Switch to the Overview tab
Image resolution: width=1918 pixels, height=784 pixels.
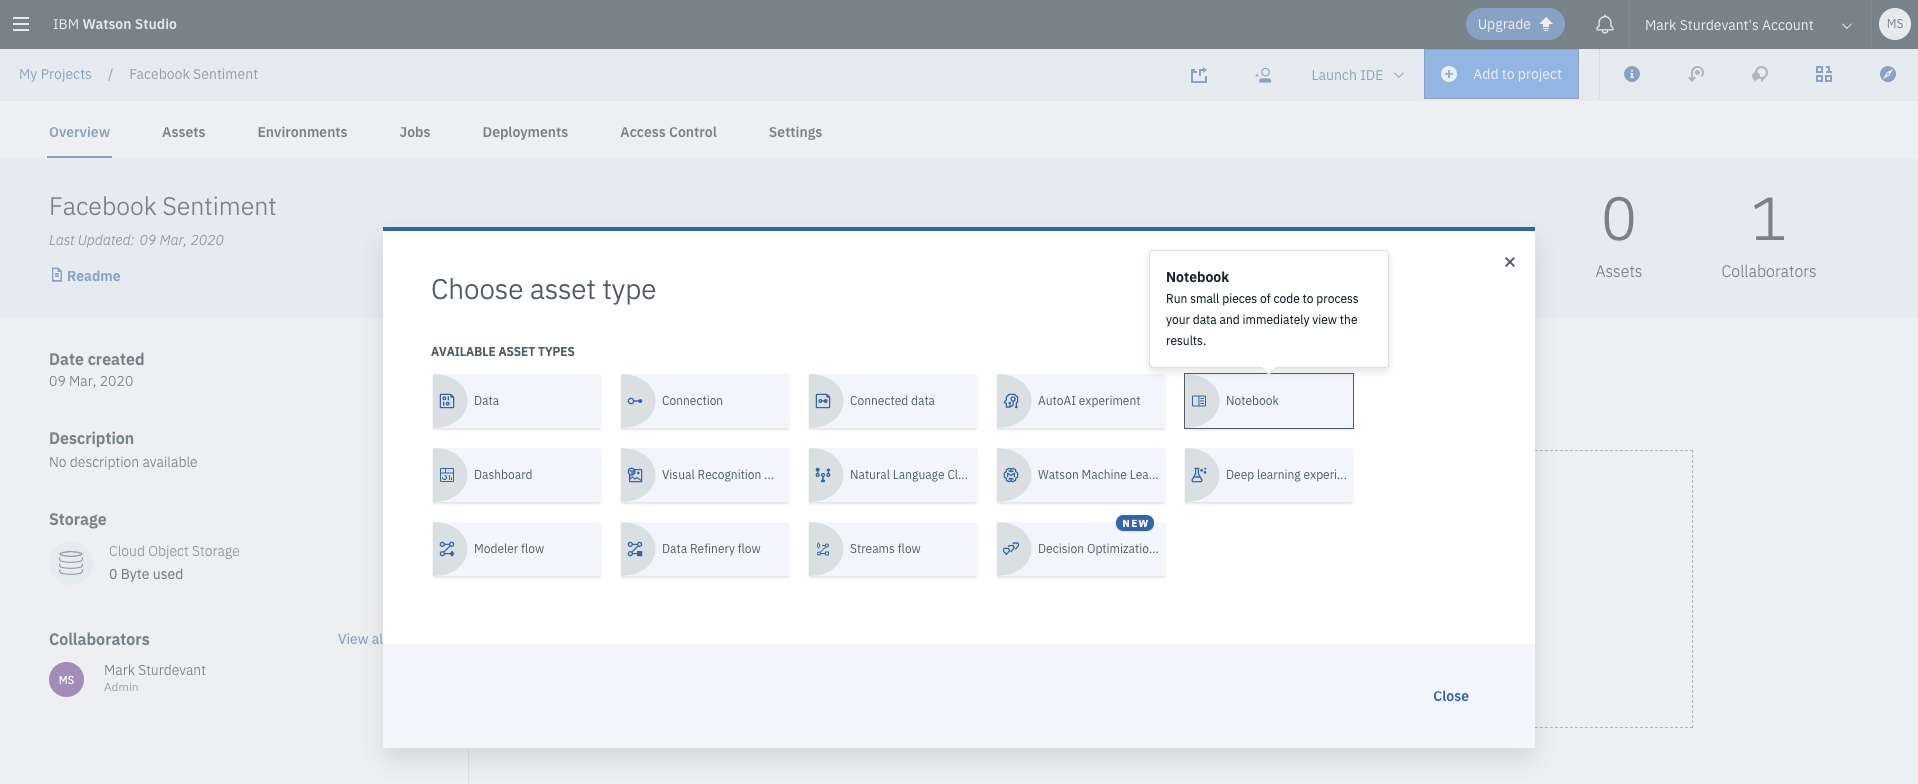pyautogui.click(x=80, y=132)
